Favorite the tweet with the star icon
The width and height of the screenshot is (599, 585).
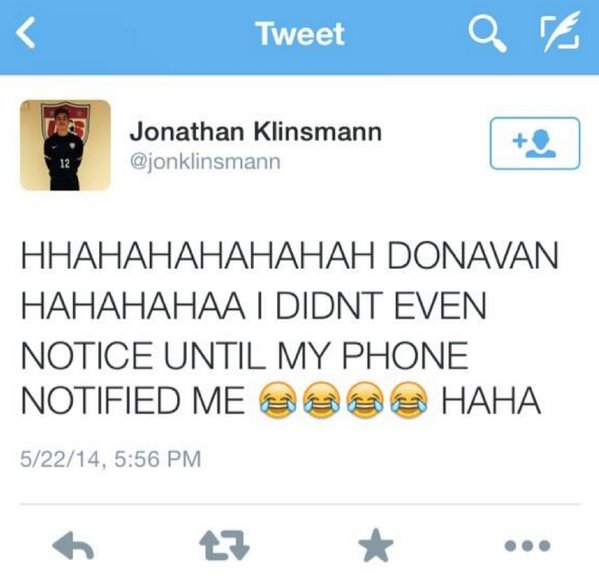[x=376, y=545]
